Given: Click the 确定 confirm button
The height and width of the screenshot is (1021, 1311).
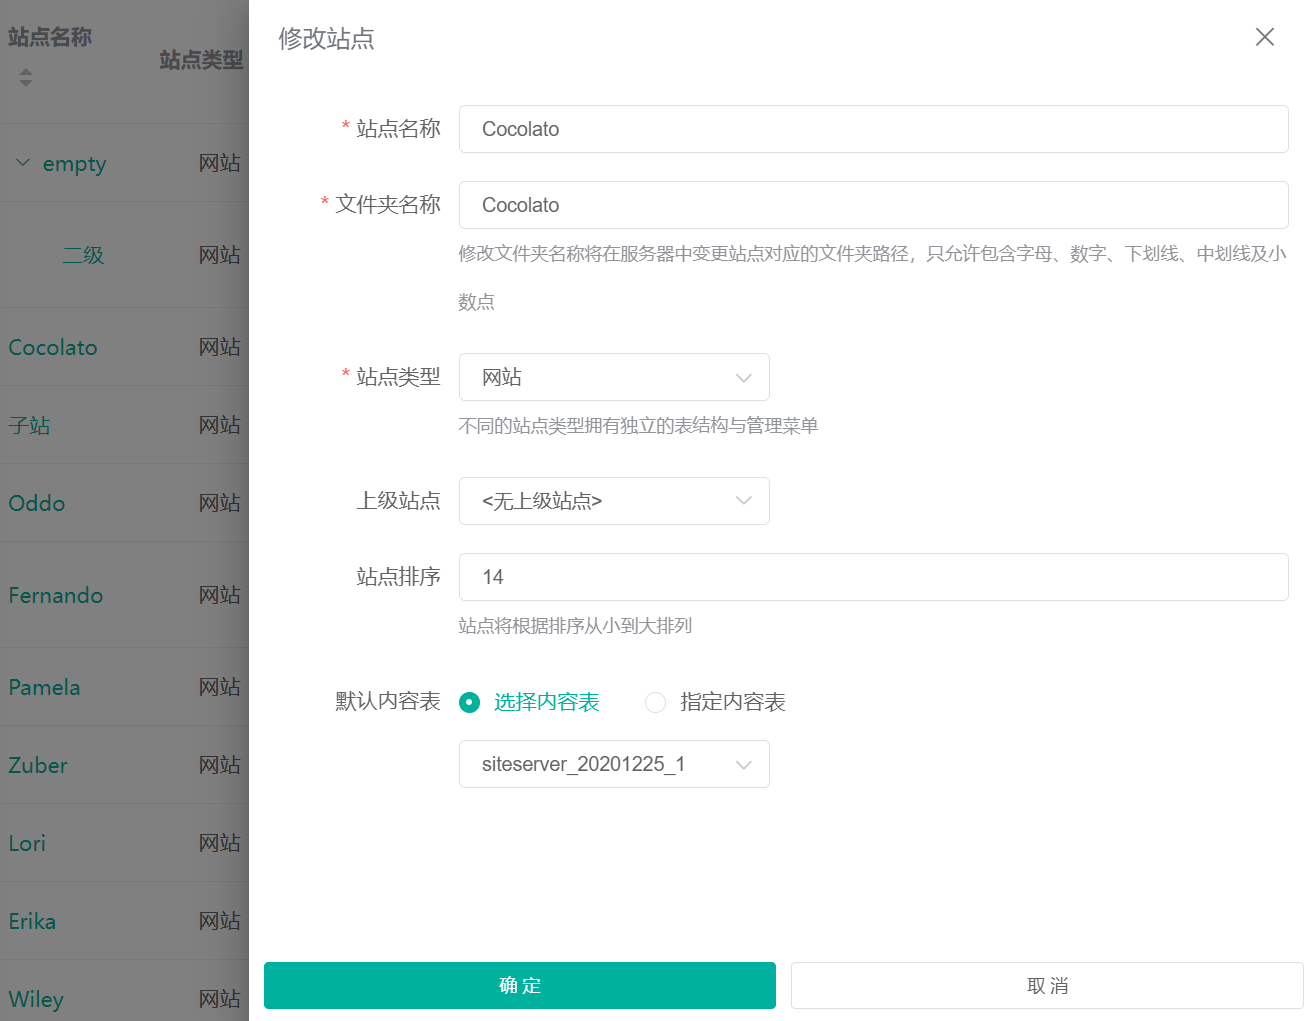Looking at the screenshot, I should 519,985.
